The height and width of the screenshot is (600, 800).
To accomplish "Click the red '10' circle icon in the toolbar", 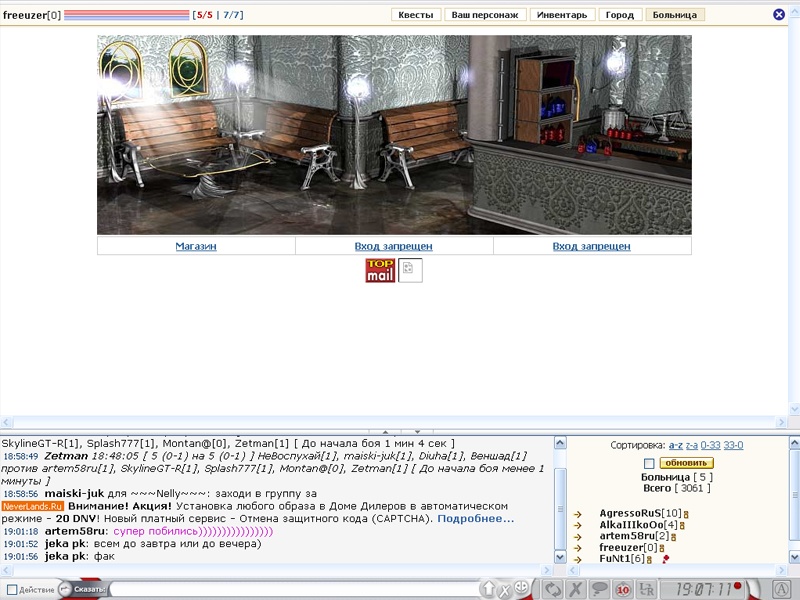I will [623, 590].
